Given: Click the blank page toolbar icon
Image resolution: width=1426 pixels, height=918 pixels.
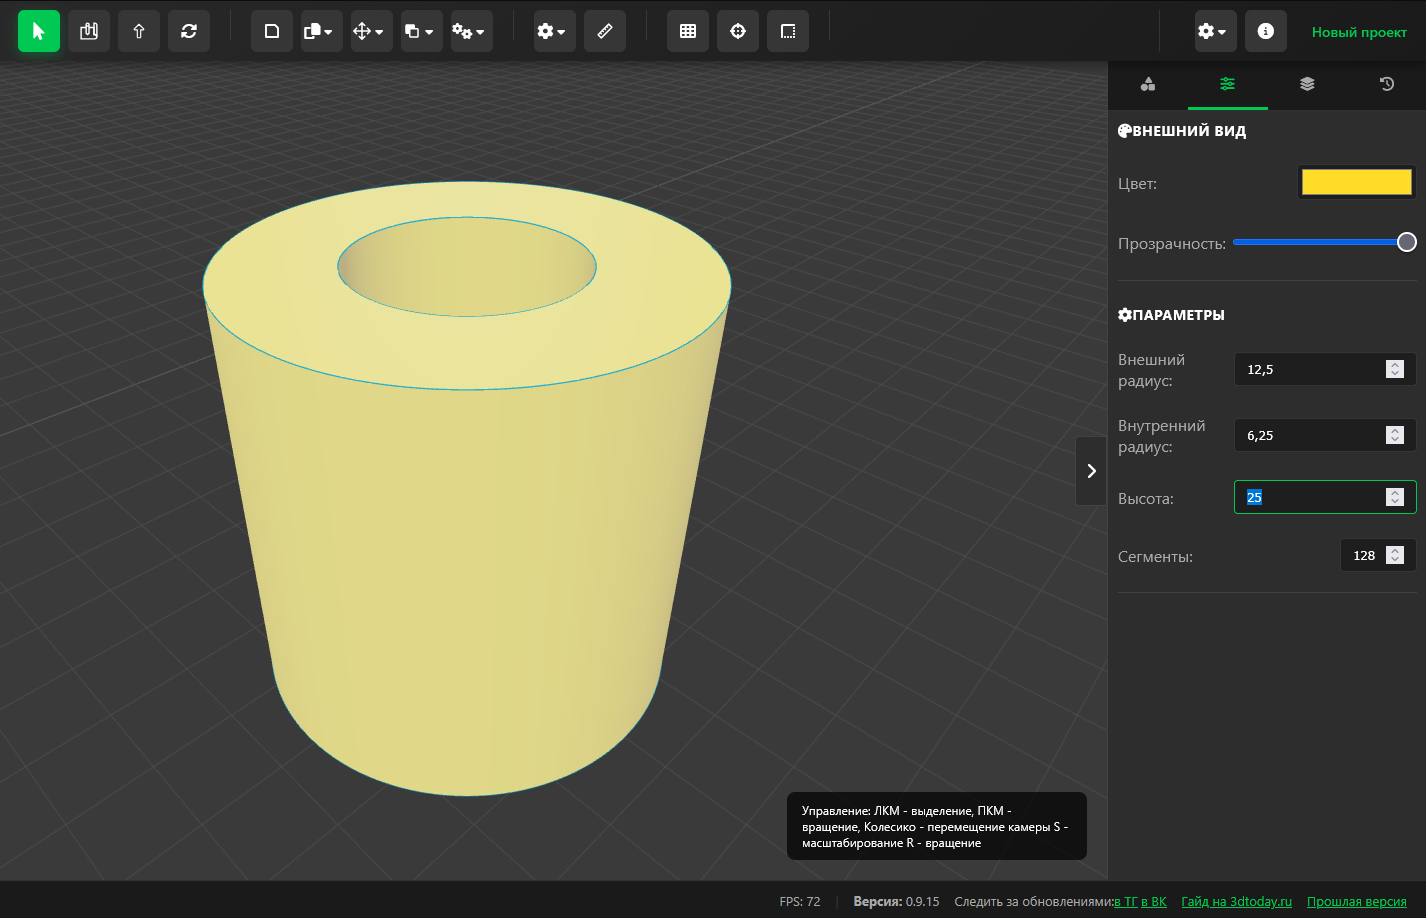Looking at the screenshot, I should click(272, 31).
